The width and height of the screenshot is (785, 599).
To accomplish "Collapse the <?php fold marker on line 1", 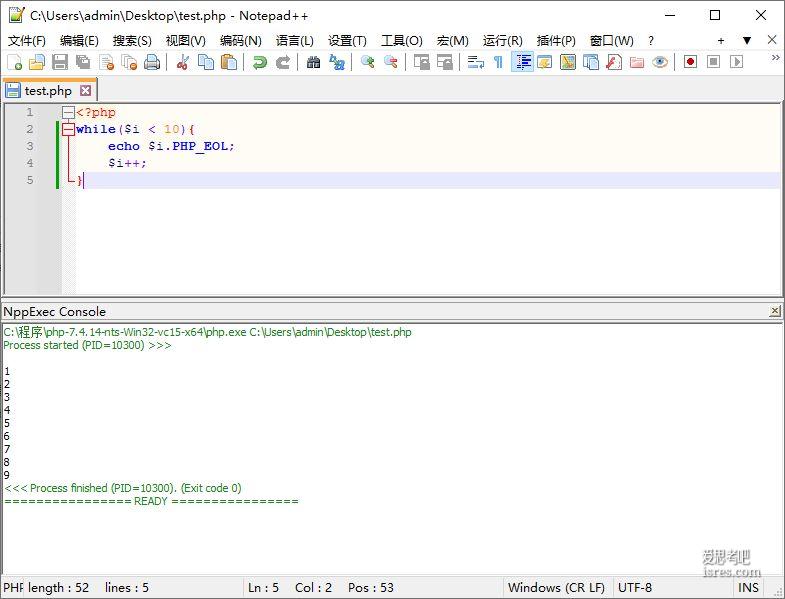I will pos(68,113).
